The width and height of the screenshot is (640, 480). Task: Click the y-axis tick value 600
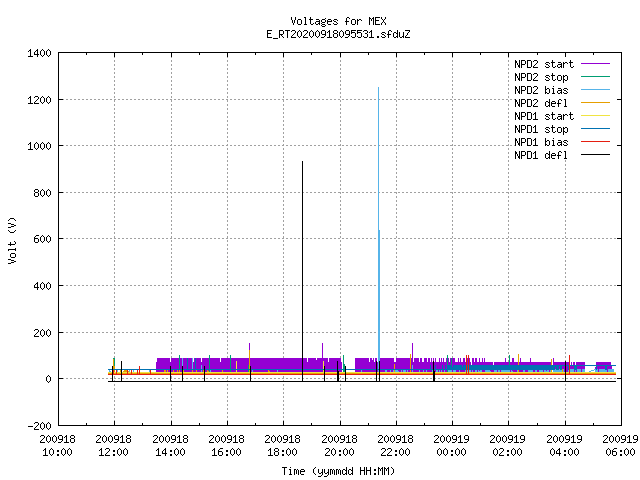pyautogui.click(x=42, y=239)
